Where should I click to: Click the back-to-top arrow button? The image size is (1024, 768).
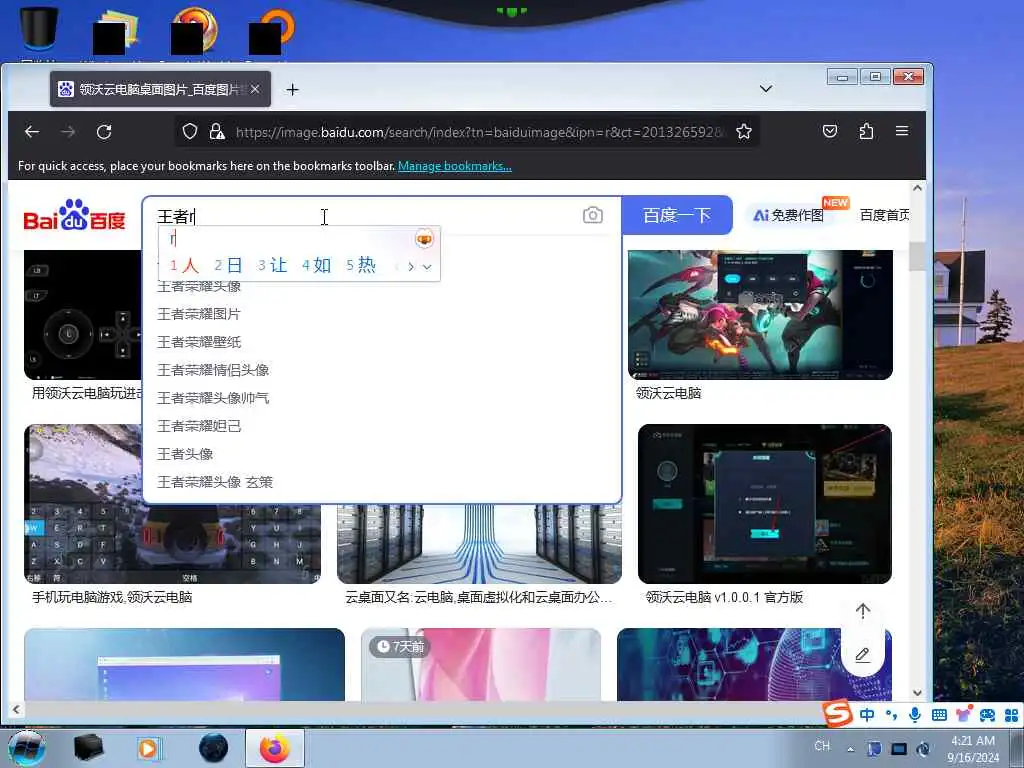coord(863,611)
